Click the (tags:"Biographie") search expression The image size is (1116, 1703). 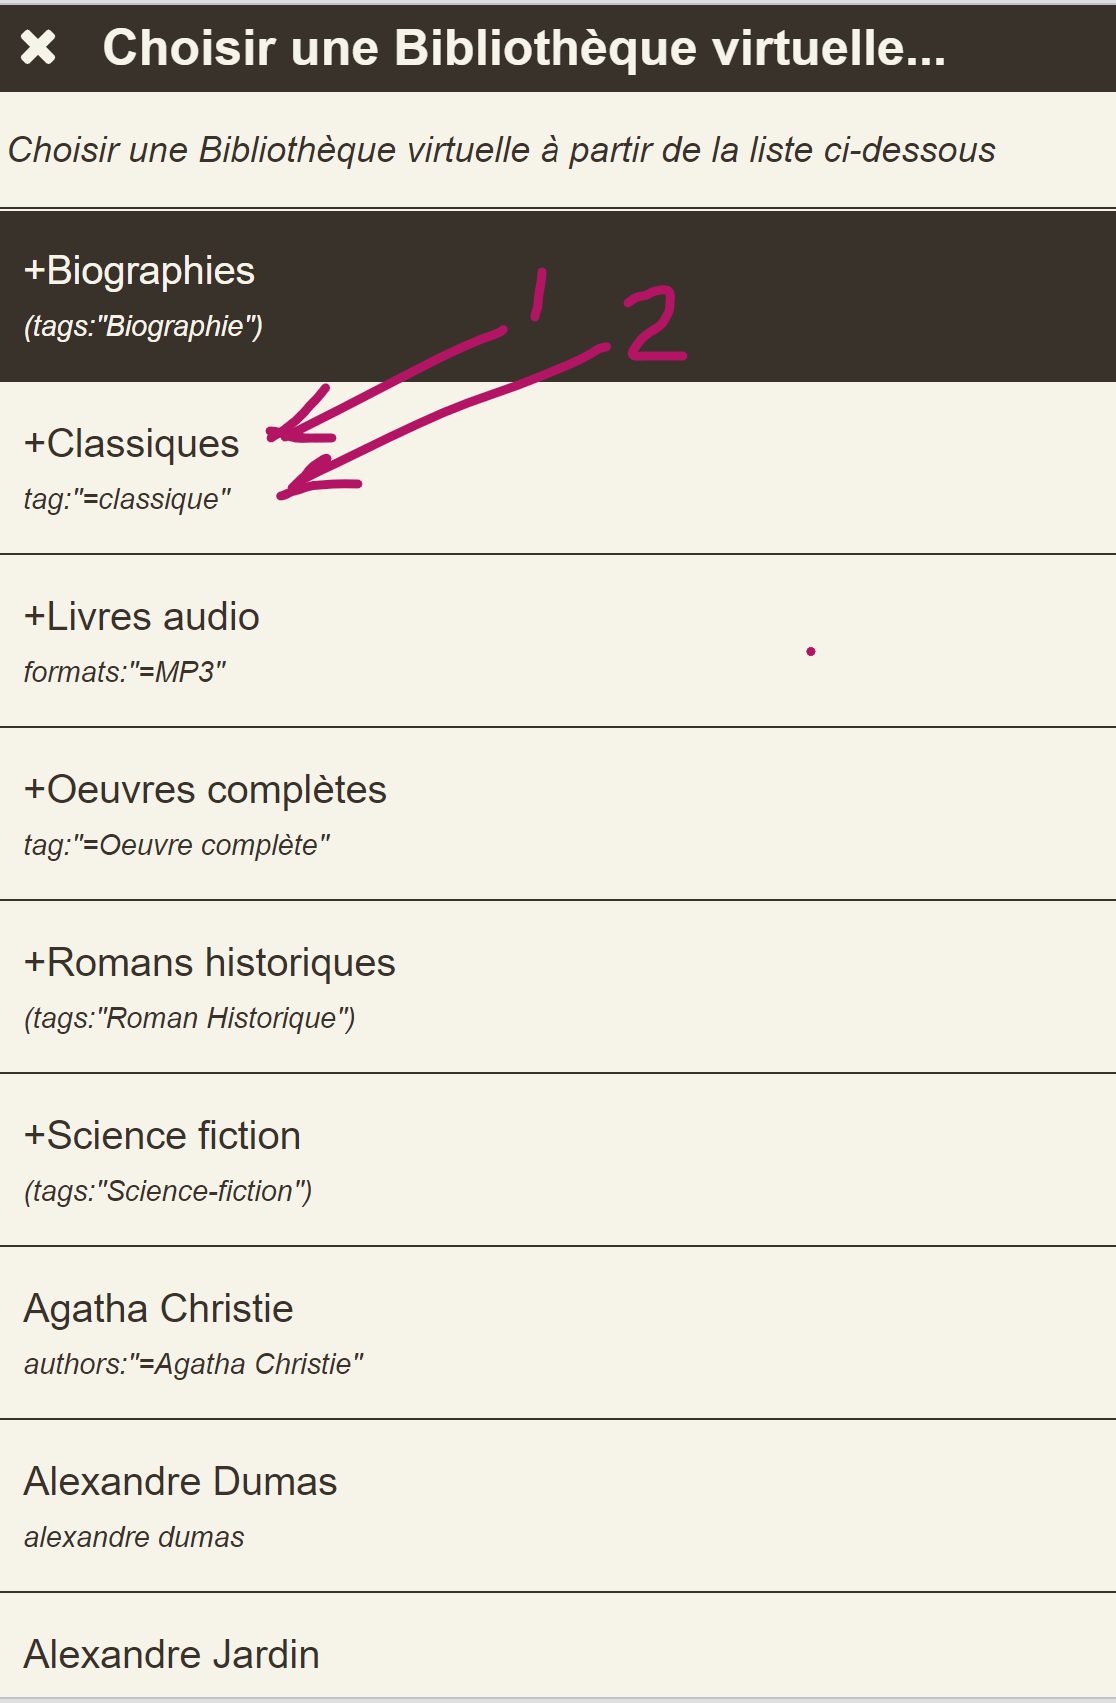(143, 326)
